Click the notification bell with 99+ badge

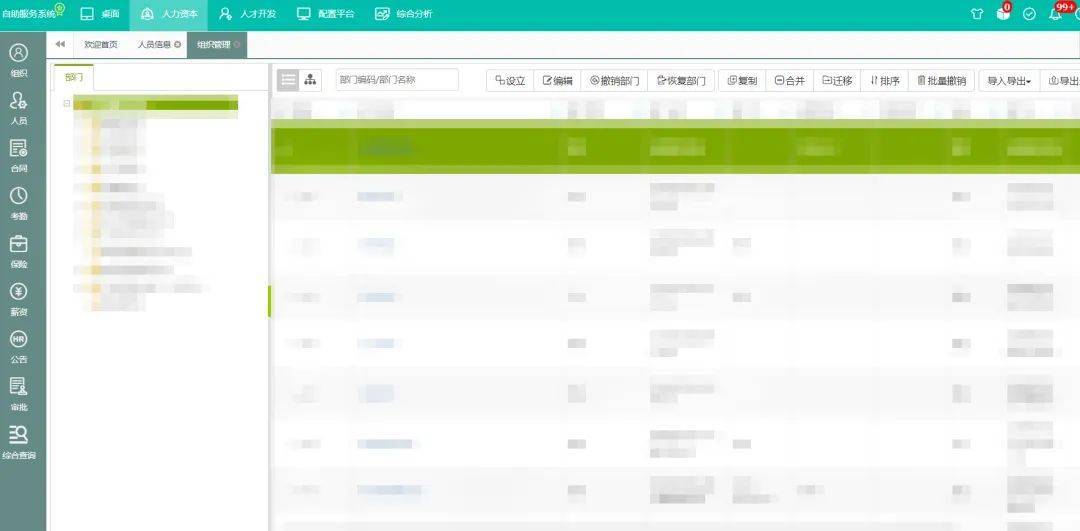pyautogui.click(x=1056, y=14)
